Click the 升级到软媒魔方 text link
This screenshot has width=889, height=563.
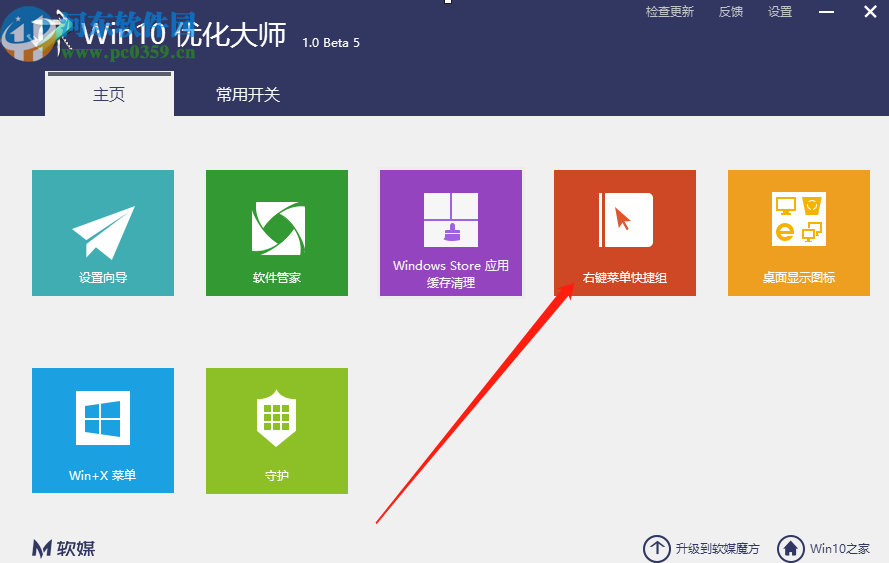click(717, 548)
